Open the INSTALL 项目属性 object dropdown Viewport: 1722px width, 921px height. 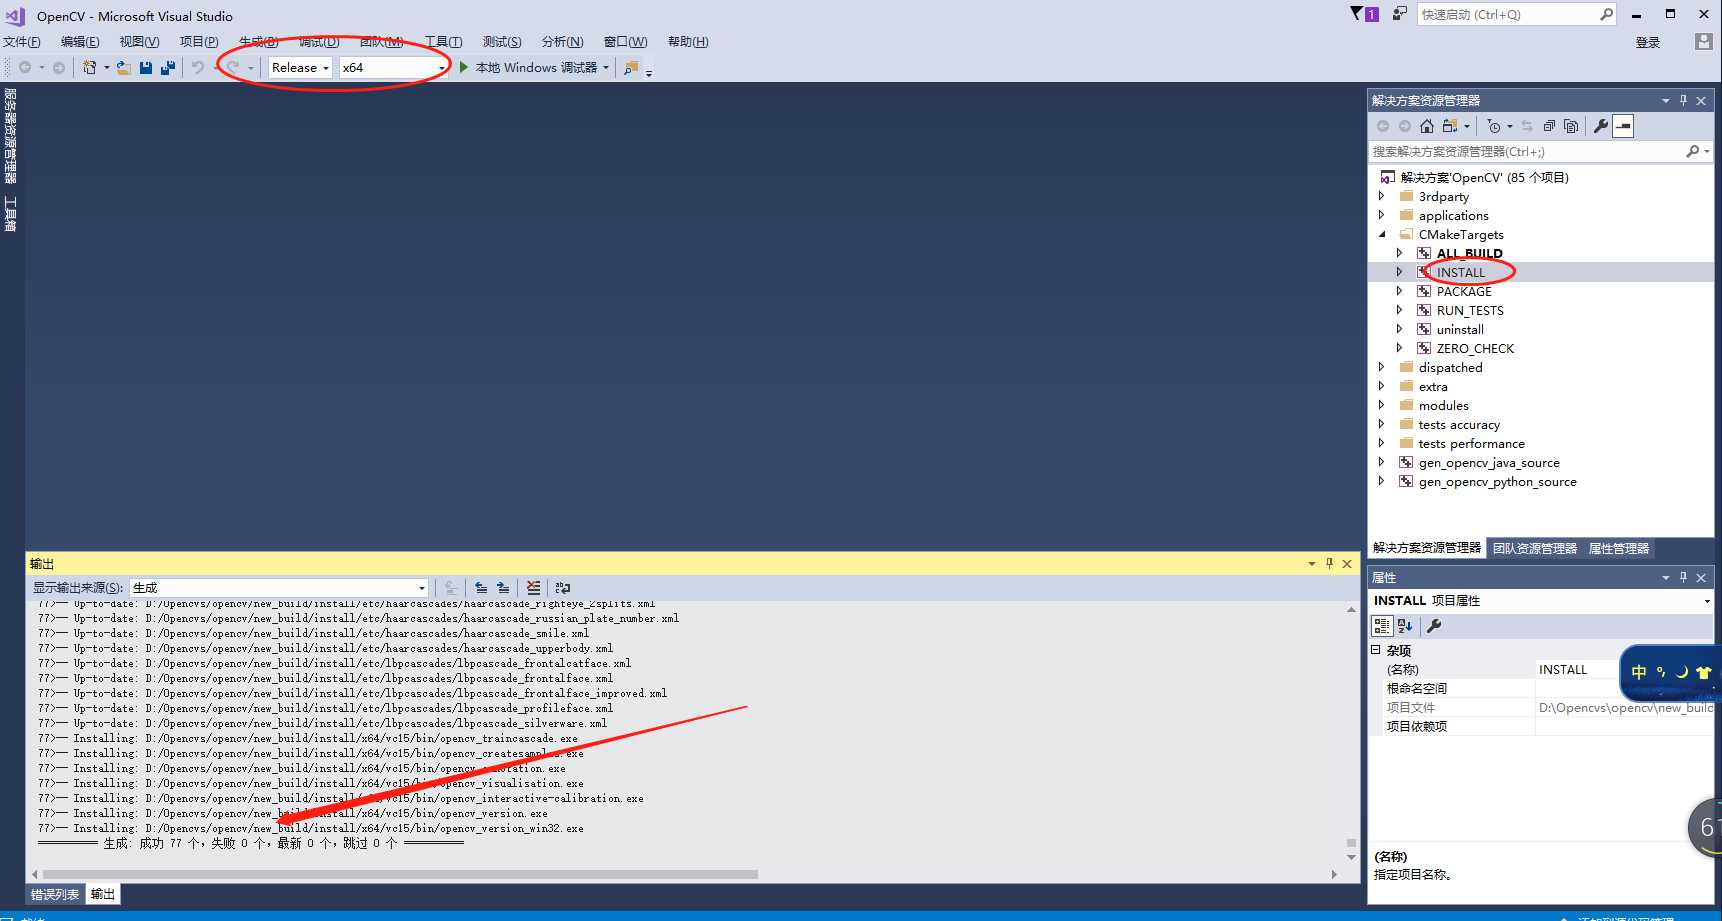[x=1706, y=601]
